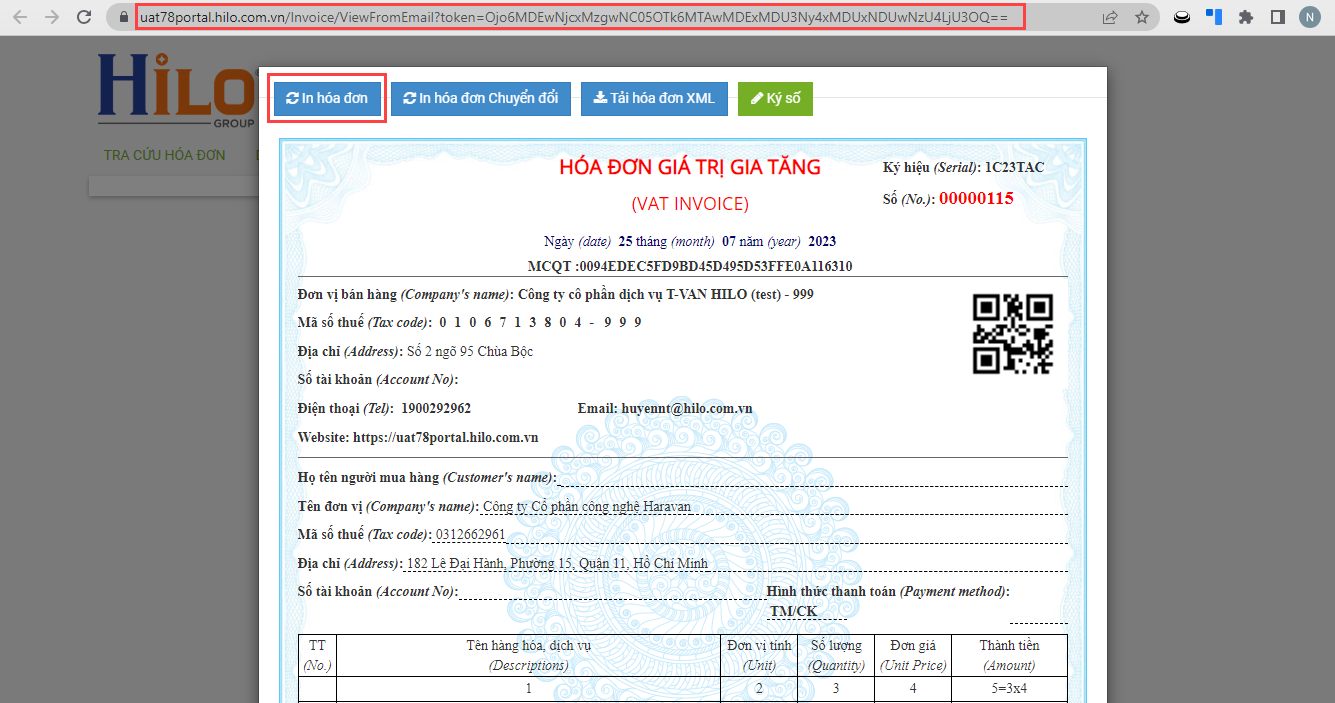This screenshot has height=703, width=1335.
Task: Bookmark this page with the star icon
Action: pyautogui.click(x=1141, y=17)
